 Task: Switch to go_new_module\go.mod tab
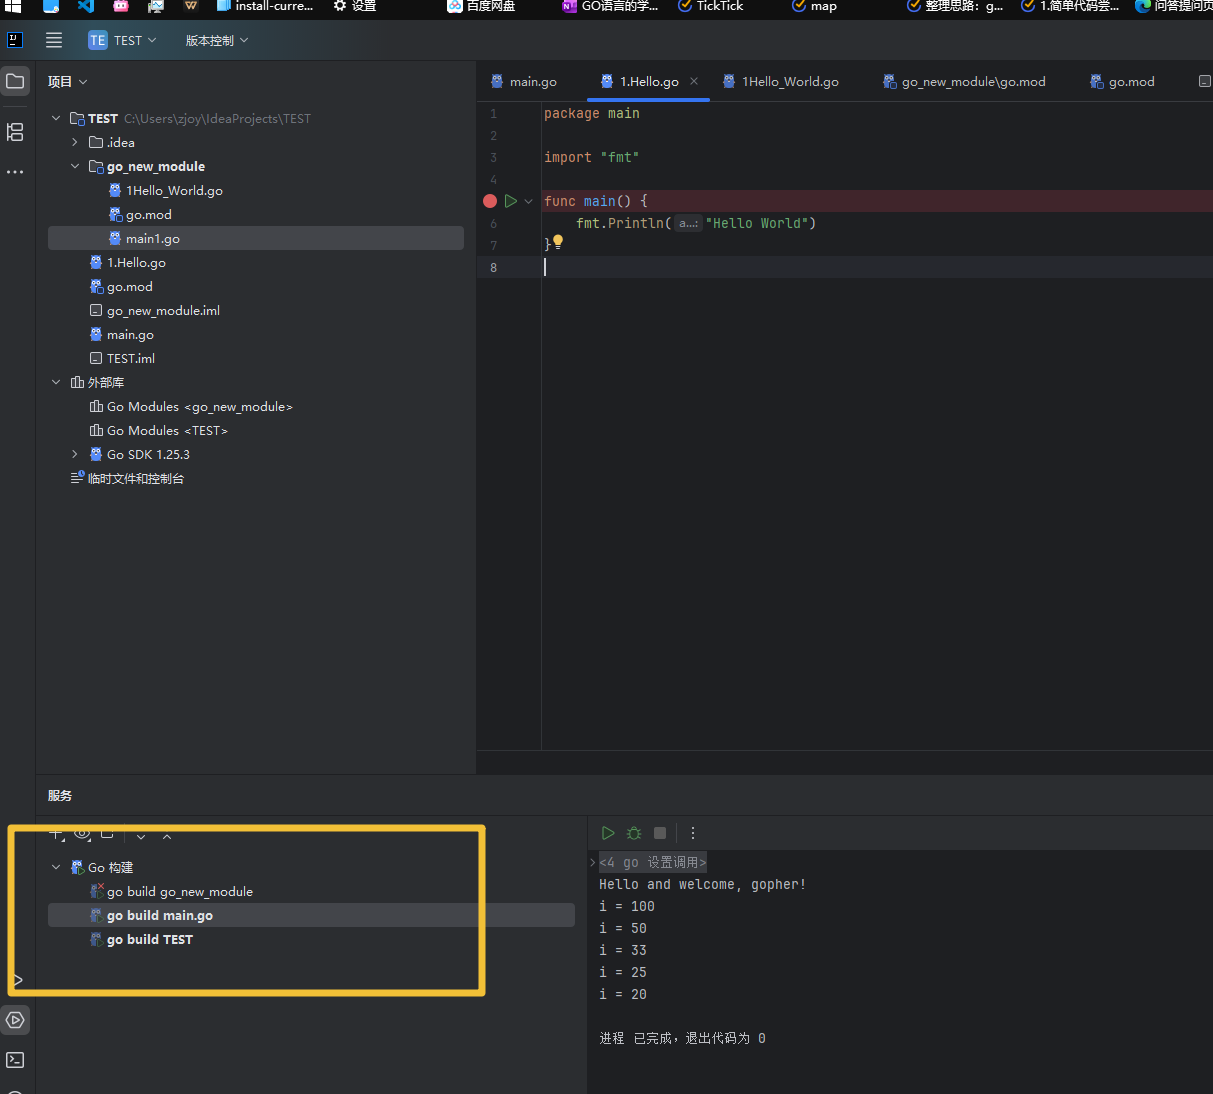(x=964, y=81)
